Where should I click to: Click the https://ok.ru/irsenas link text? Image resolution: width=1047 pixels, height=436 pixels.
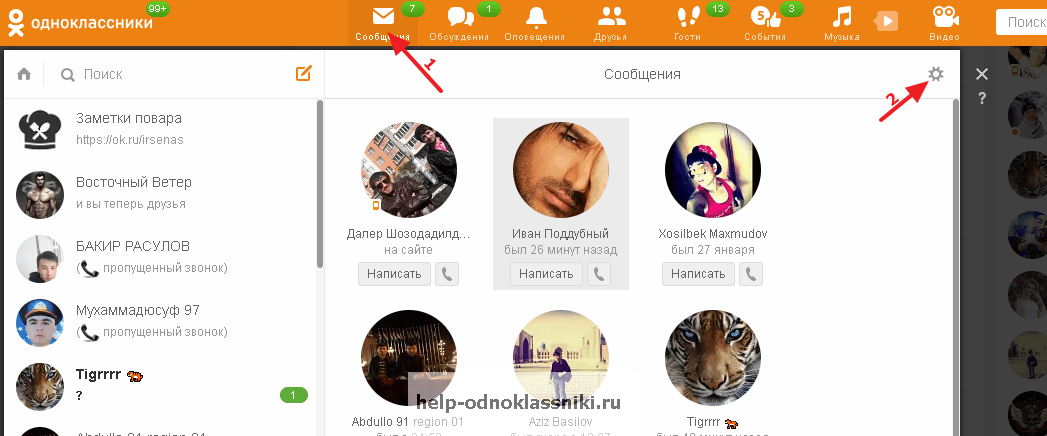[x=130, y=140]
